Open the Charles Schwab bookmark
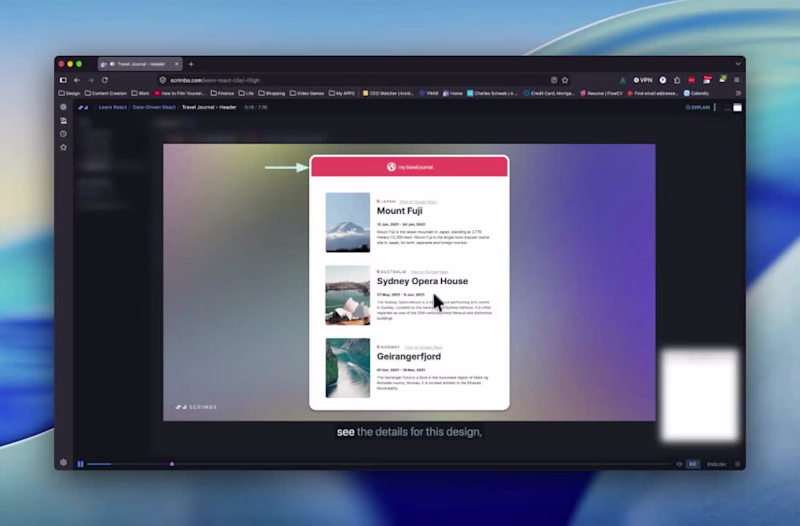 (492, 93)
